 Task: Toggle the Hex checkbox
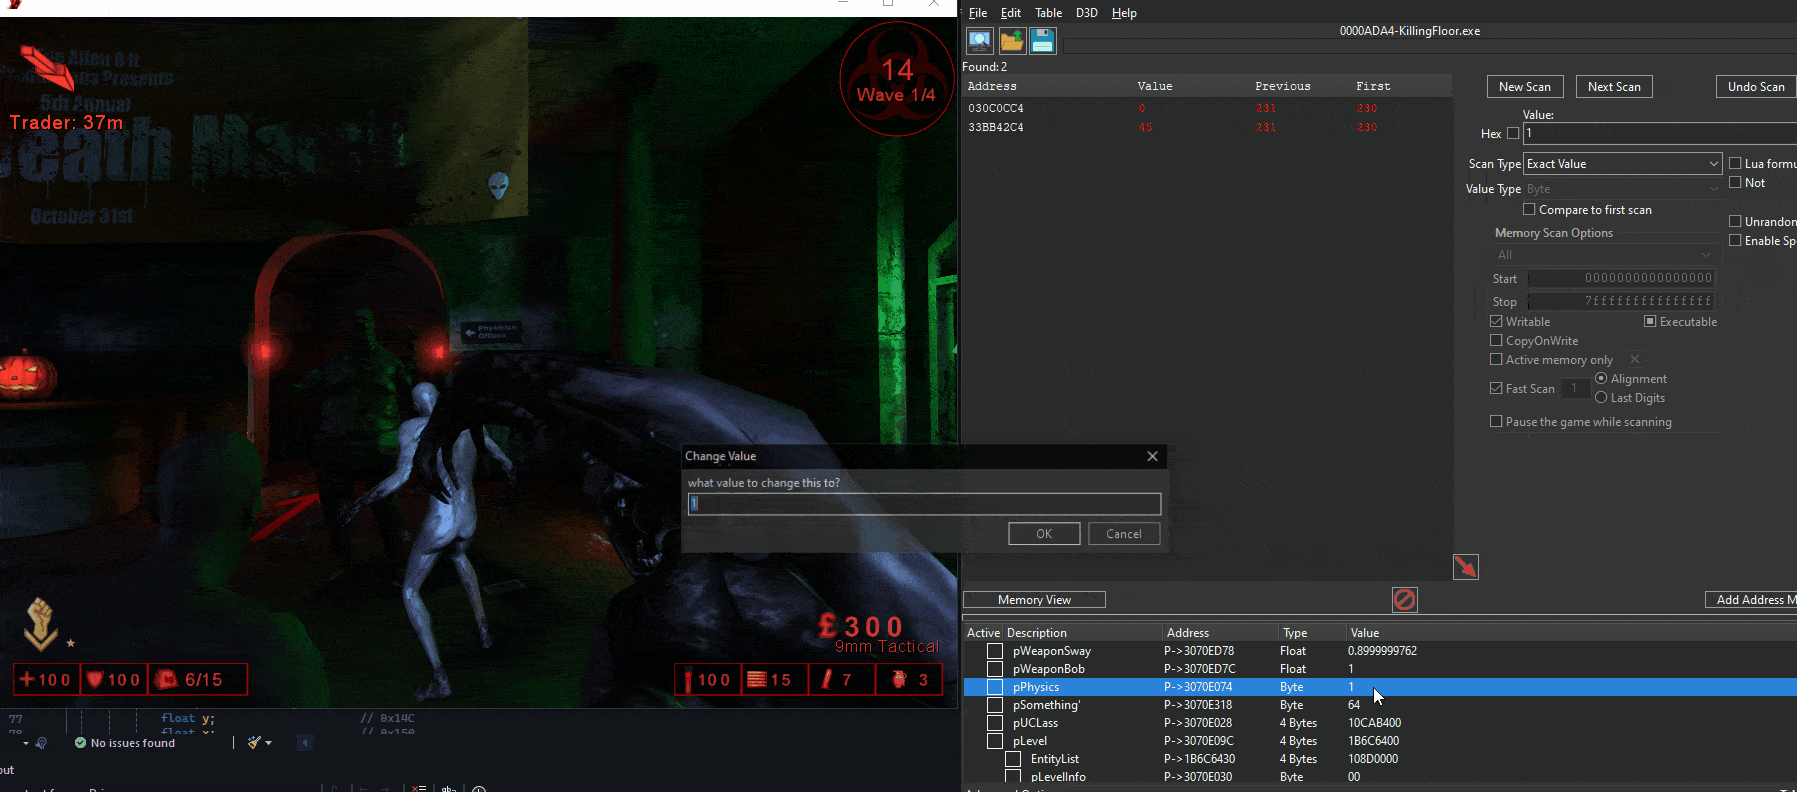coord(1513,133)
